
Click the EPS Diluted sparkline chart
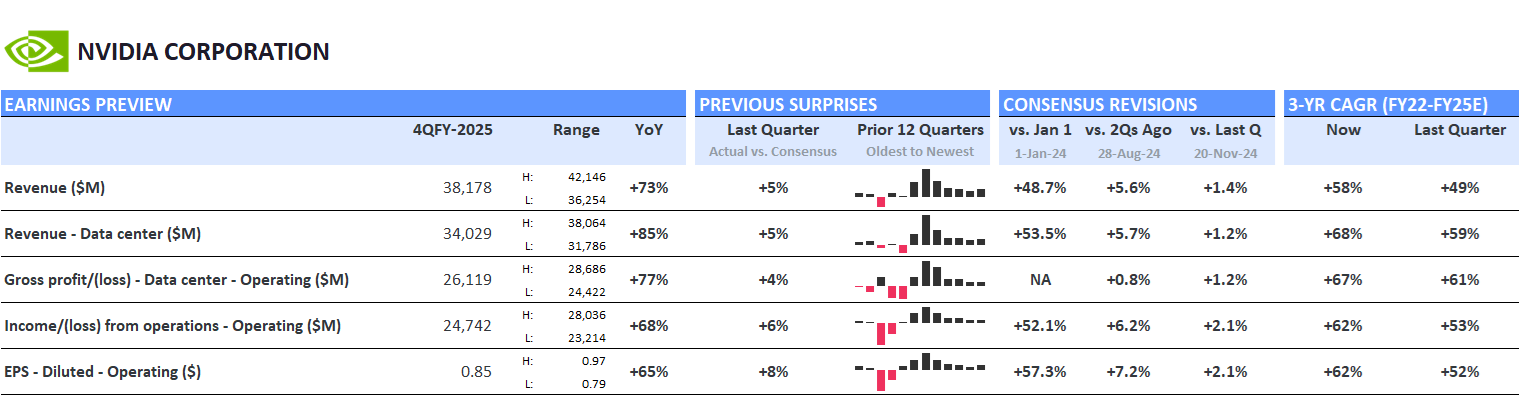tap(920, 371)
